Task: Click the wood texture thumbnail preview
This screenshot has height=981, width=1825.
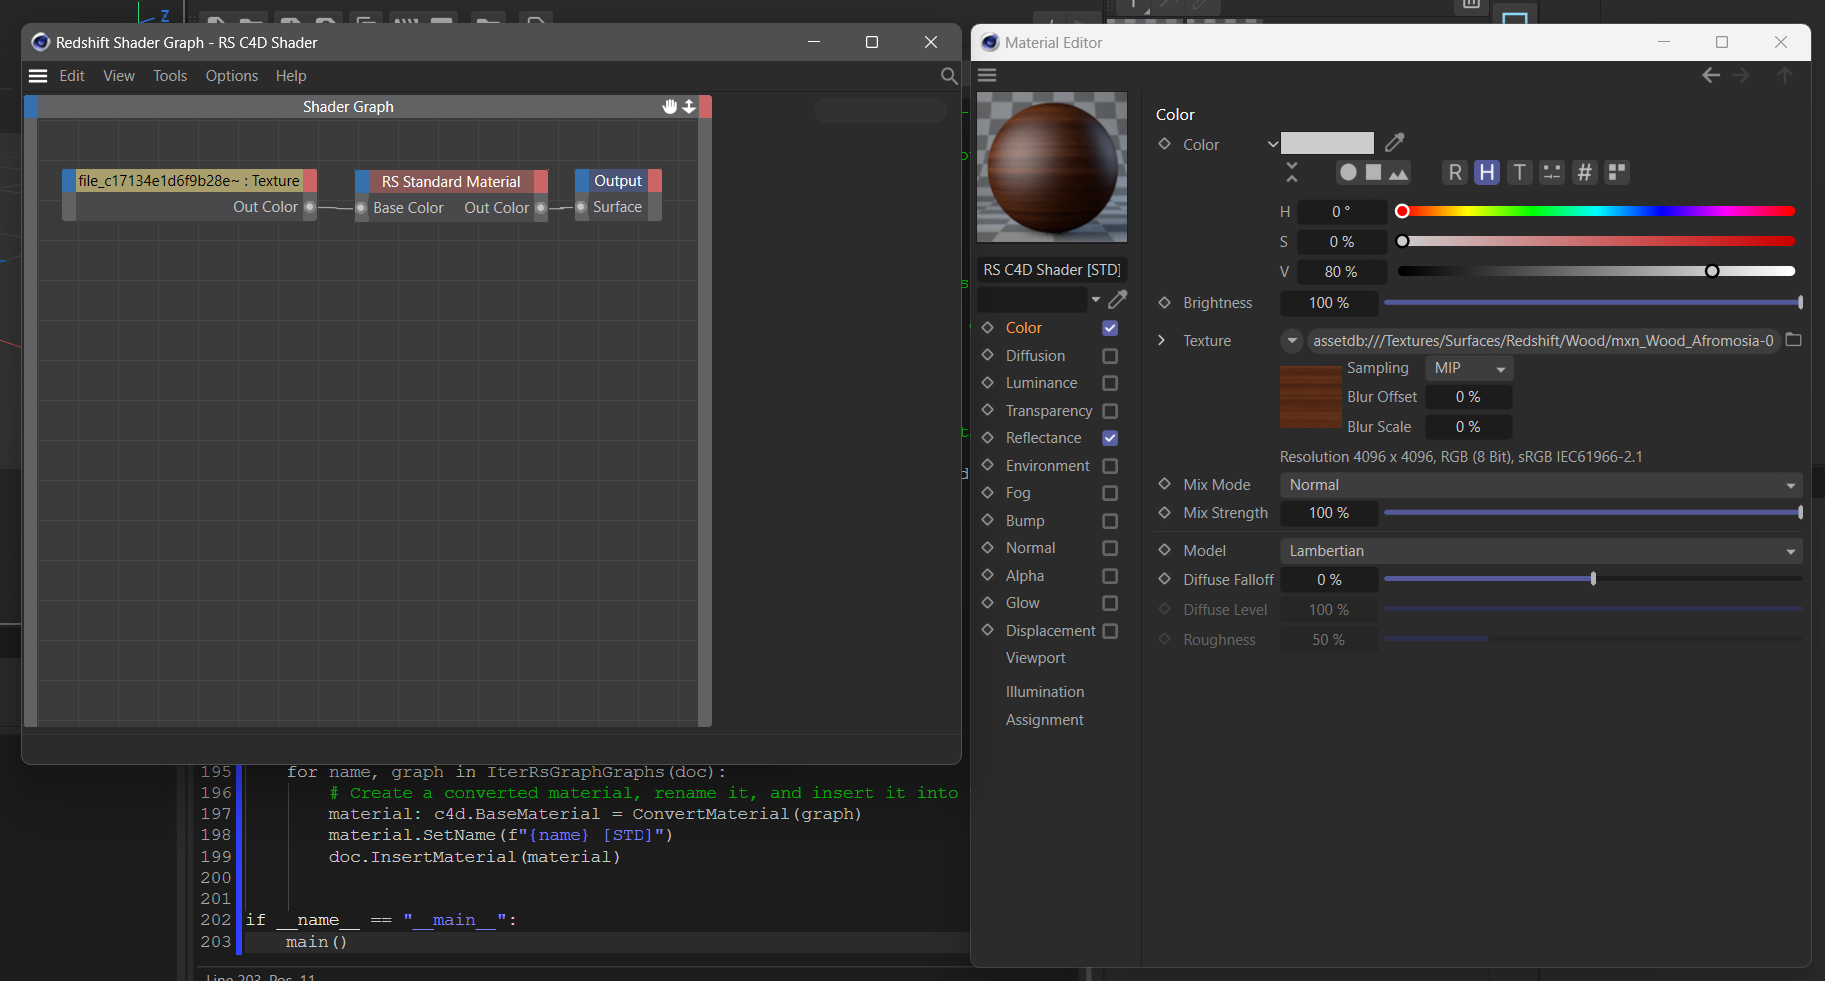Action: pos(1310,397)
